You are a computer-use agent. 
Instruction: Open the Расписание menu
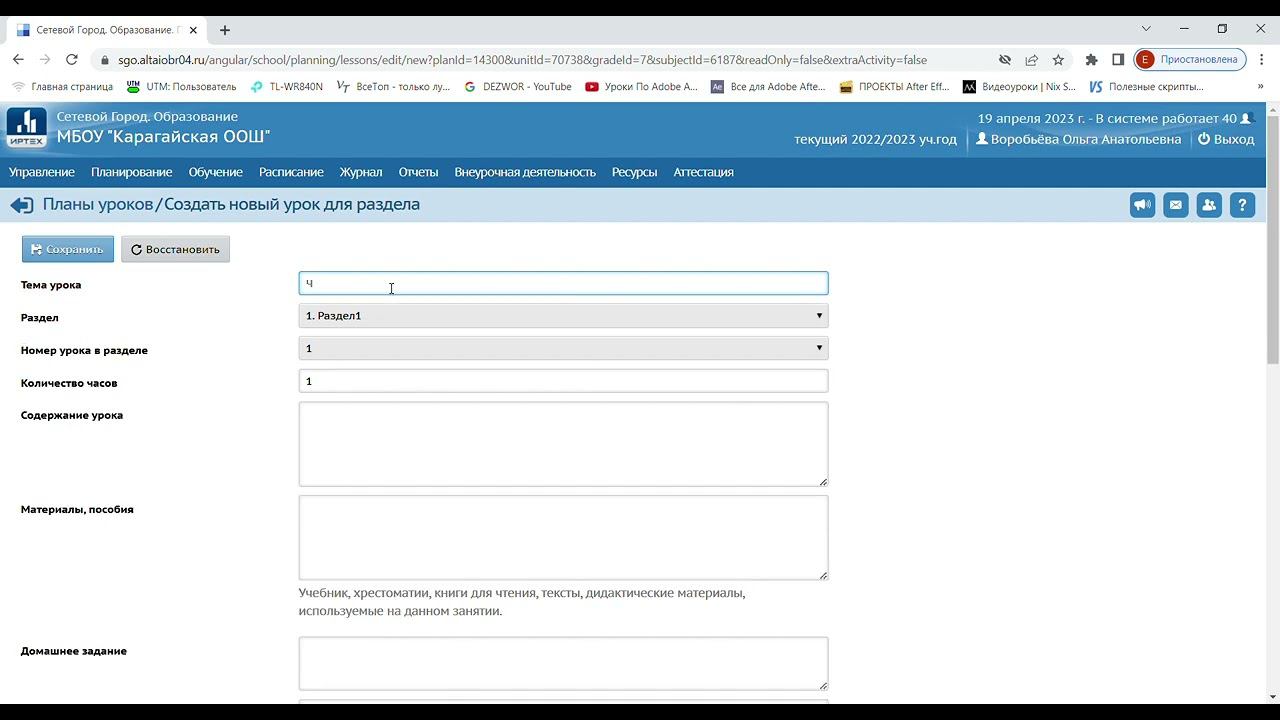[291, 172]
